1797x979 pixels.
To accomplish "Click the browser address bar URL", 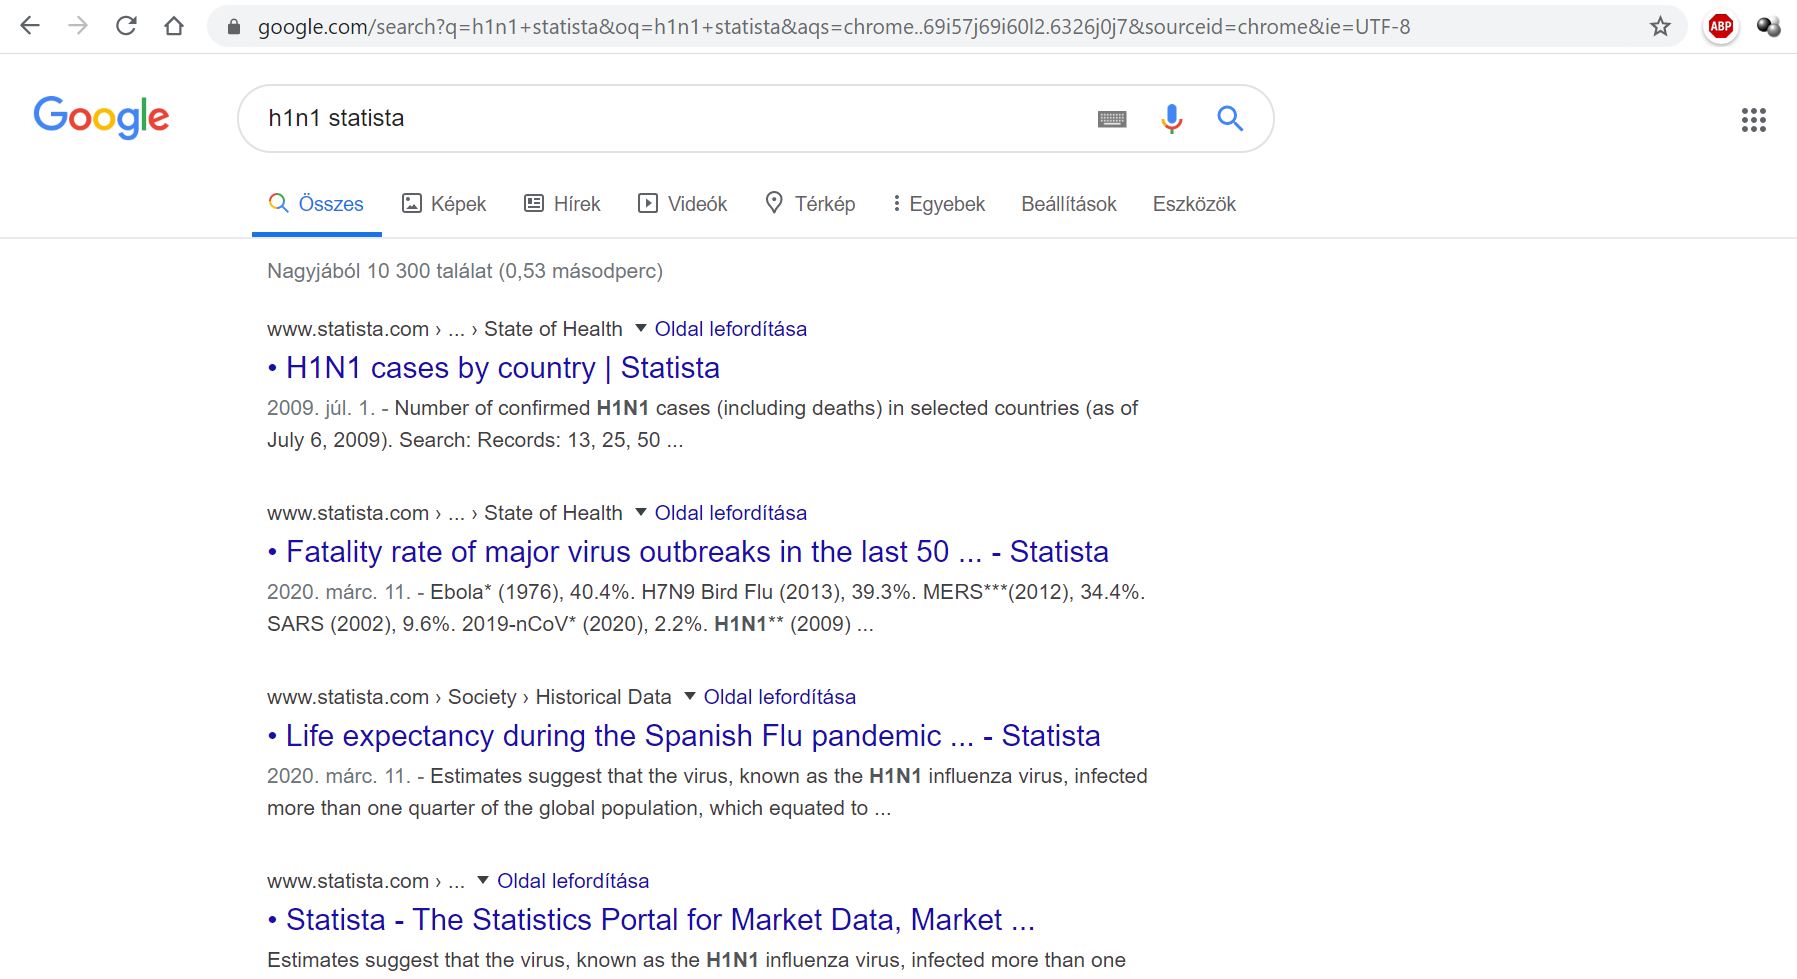I will 834,27.
